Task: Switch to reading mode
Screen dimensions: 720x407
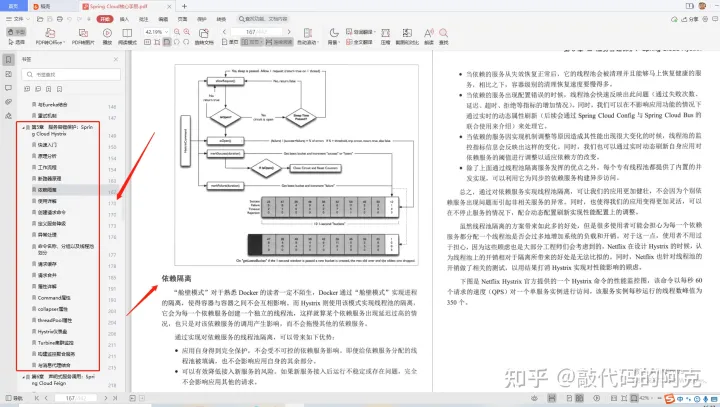Action: point(127,36)
